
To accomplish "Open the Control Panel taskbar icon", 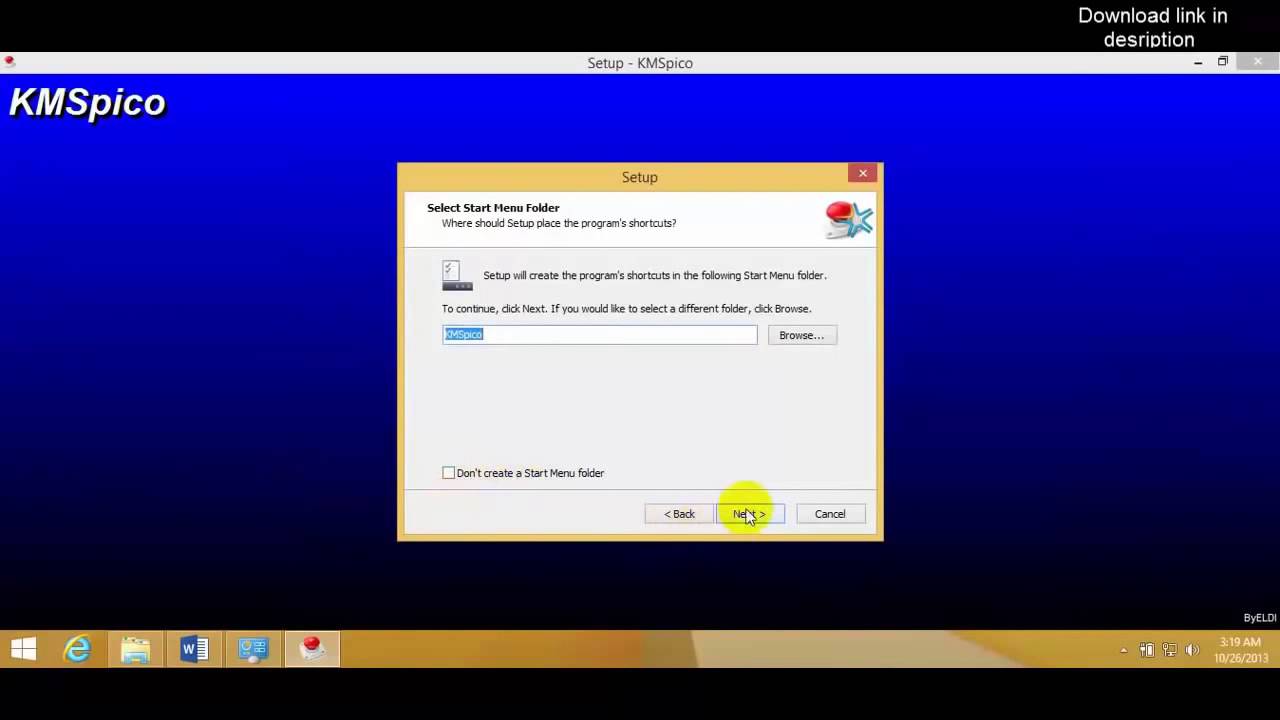I will 253,650.
